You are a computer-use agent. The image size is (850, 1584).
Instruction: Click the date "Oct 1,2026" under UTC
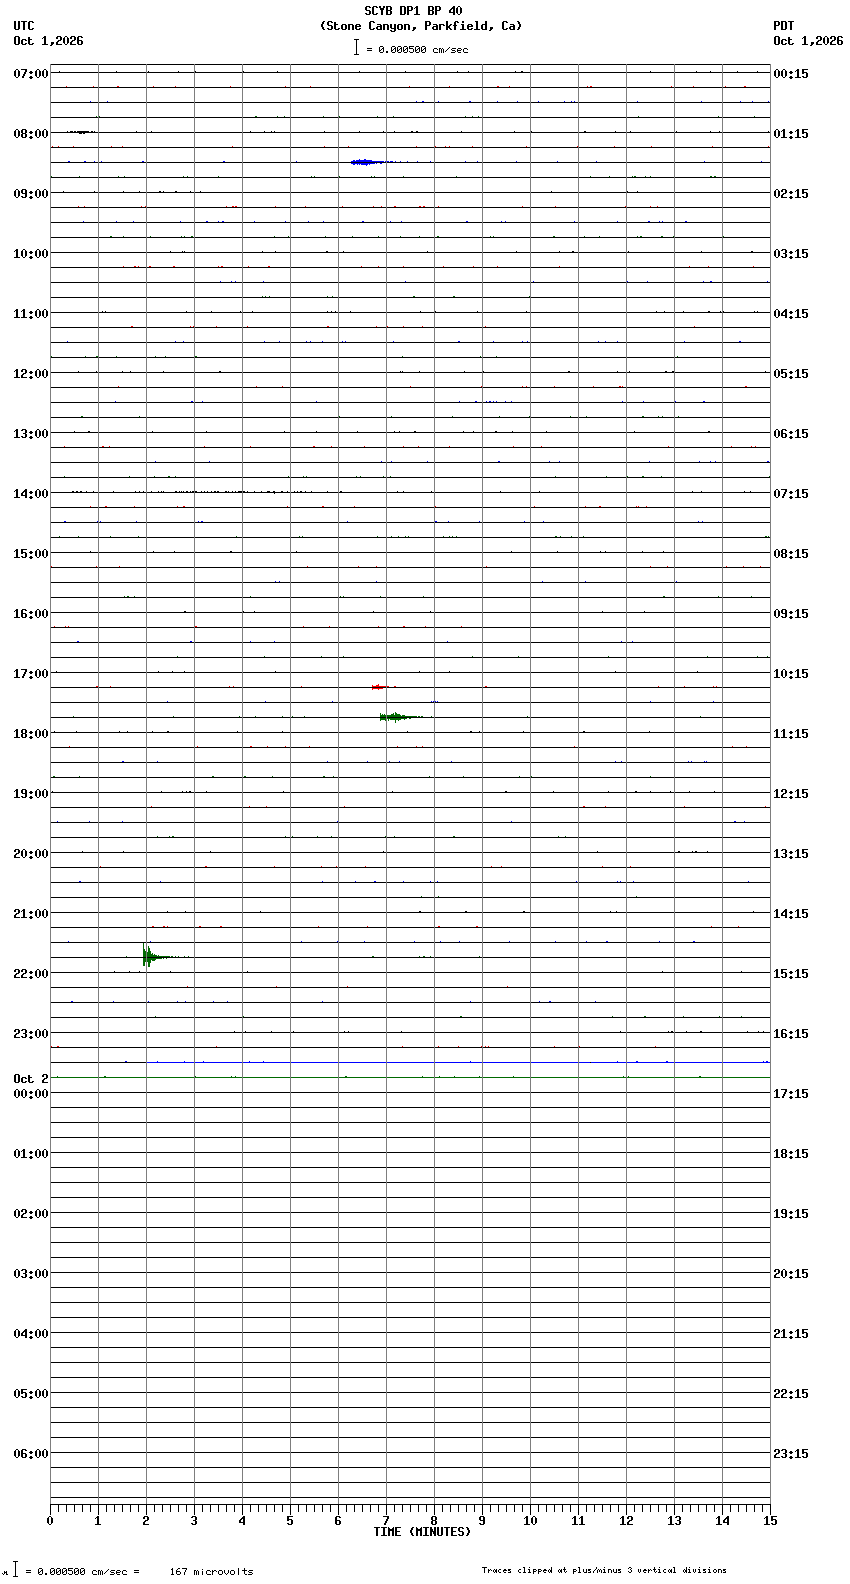(x=49, y=41)
